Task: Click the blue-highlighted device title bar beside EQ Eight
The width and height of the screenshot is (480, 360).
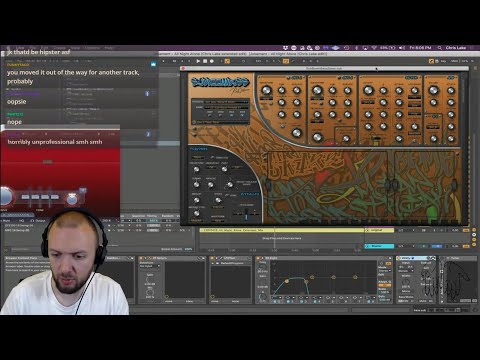Action: pyautogui.click(x=416, y=258)
